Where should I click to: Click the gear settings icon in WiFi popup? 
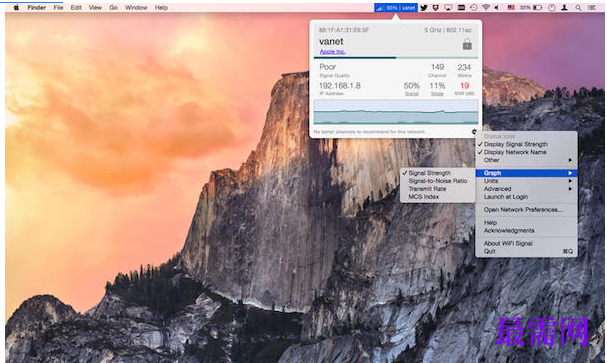click(474, 132)
